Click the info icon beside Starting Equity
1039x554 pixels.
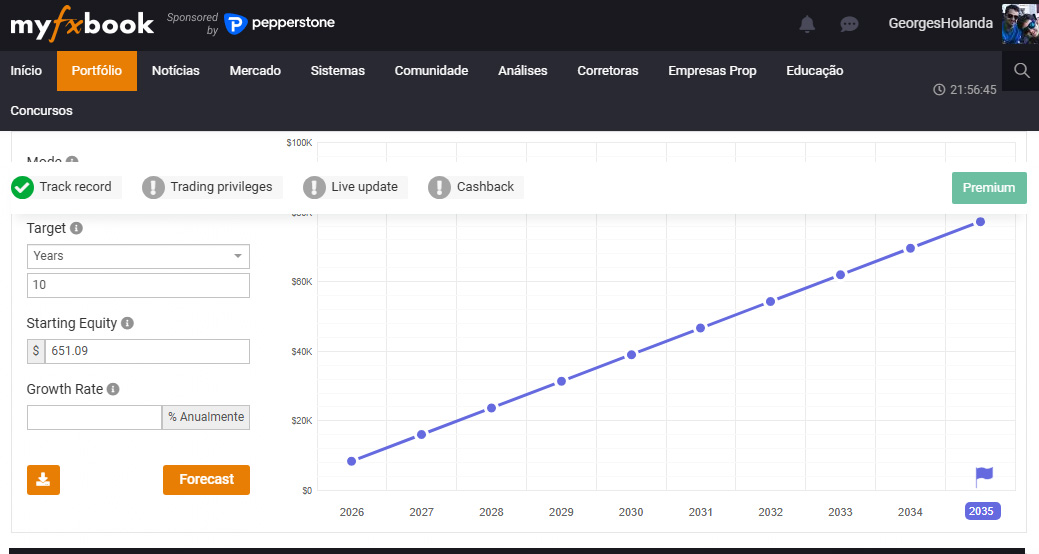pos(127,324)
